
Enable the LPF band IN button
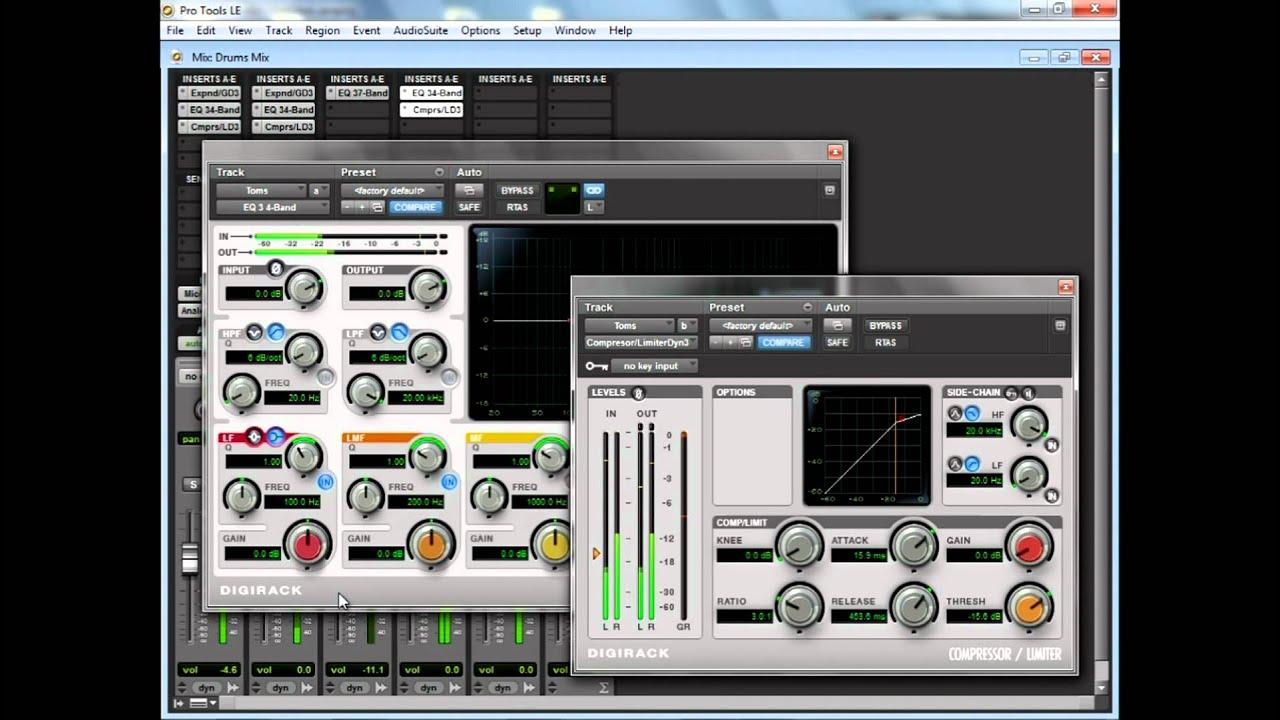[x=450, y=377]
